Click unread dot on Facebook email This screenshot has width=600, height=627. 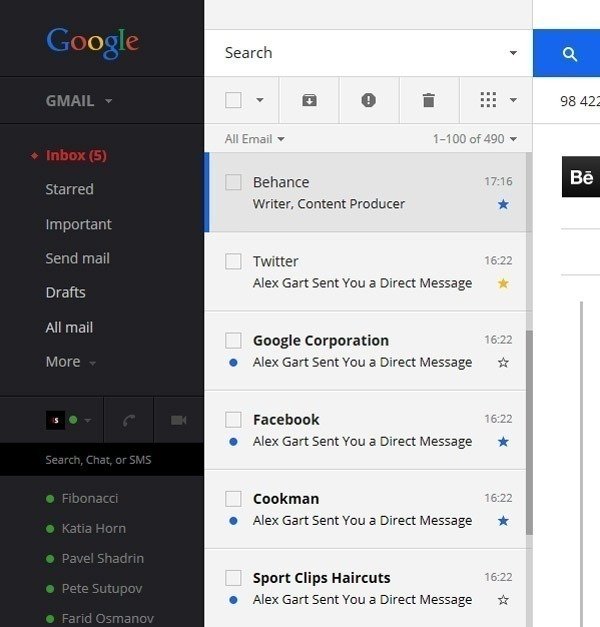coord(234,442)
